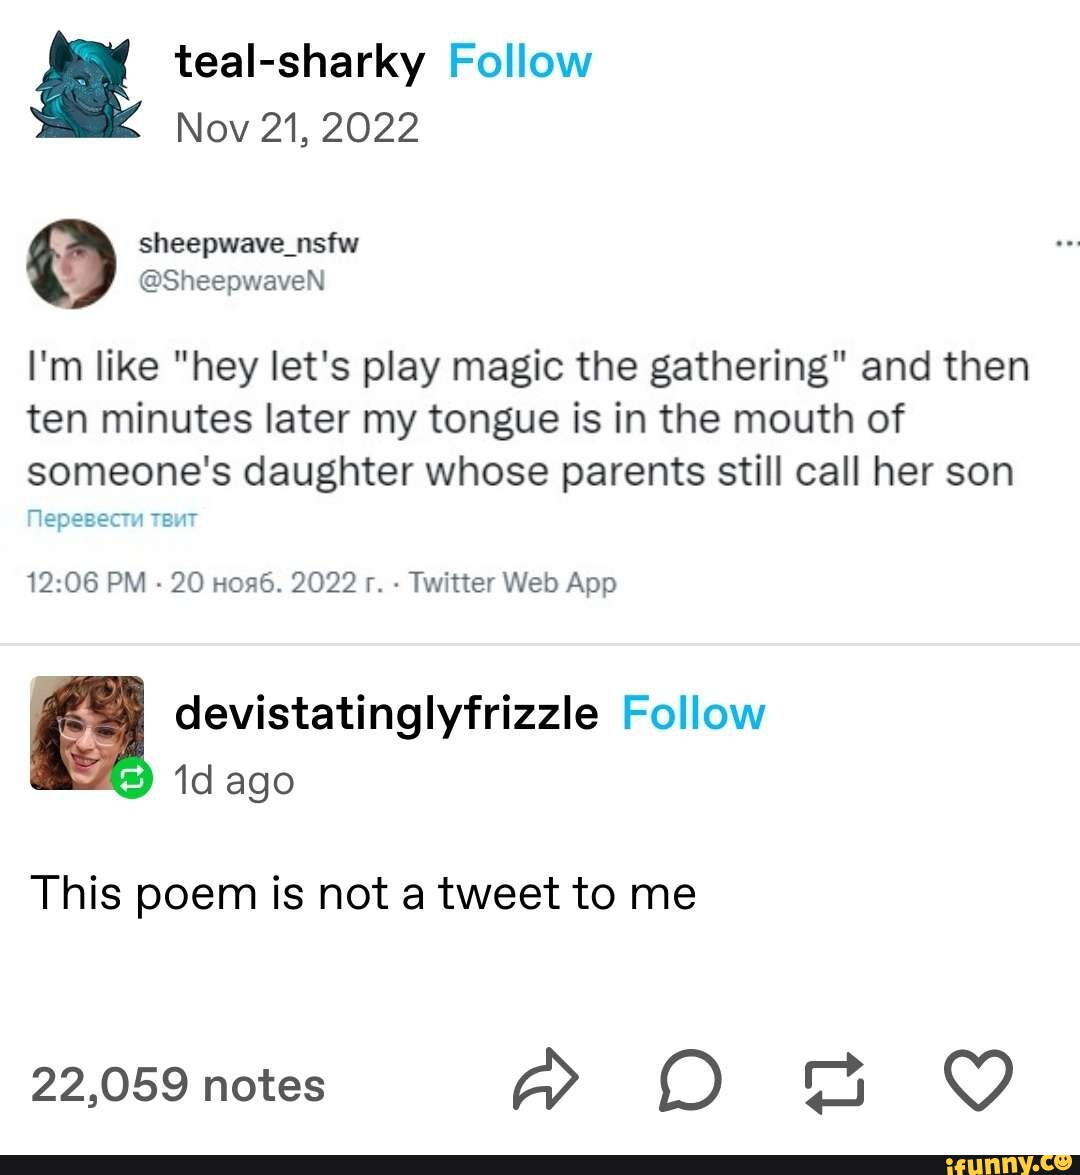Open the teal-sharky blog name
This screenshot has height=1175, width=1080.
coord(300,62)
